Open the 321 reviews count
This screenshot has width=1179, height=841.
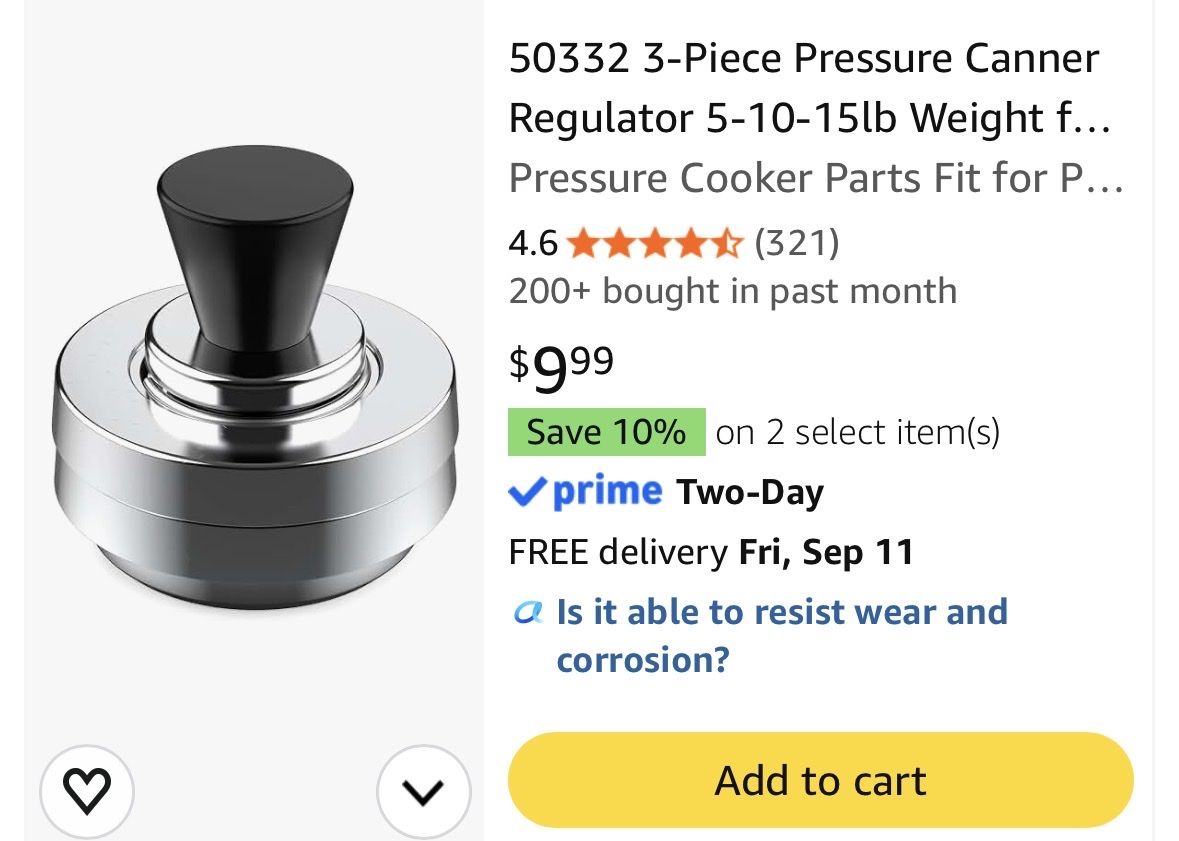(x=797, y=243)
